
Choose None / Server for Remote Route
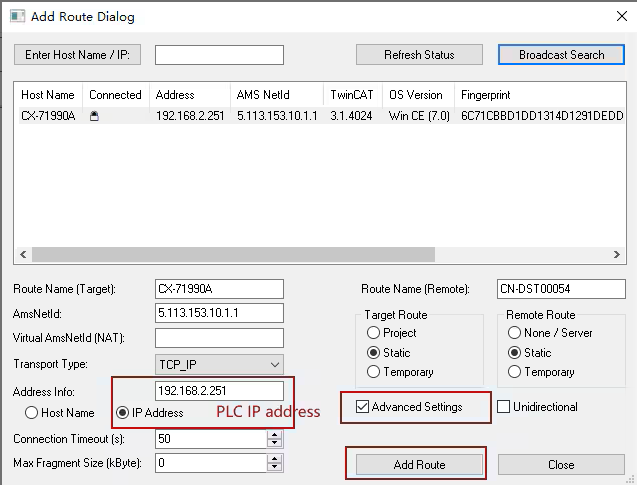pos(515,333)
